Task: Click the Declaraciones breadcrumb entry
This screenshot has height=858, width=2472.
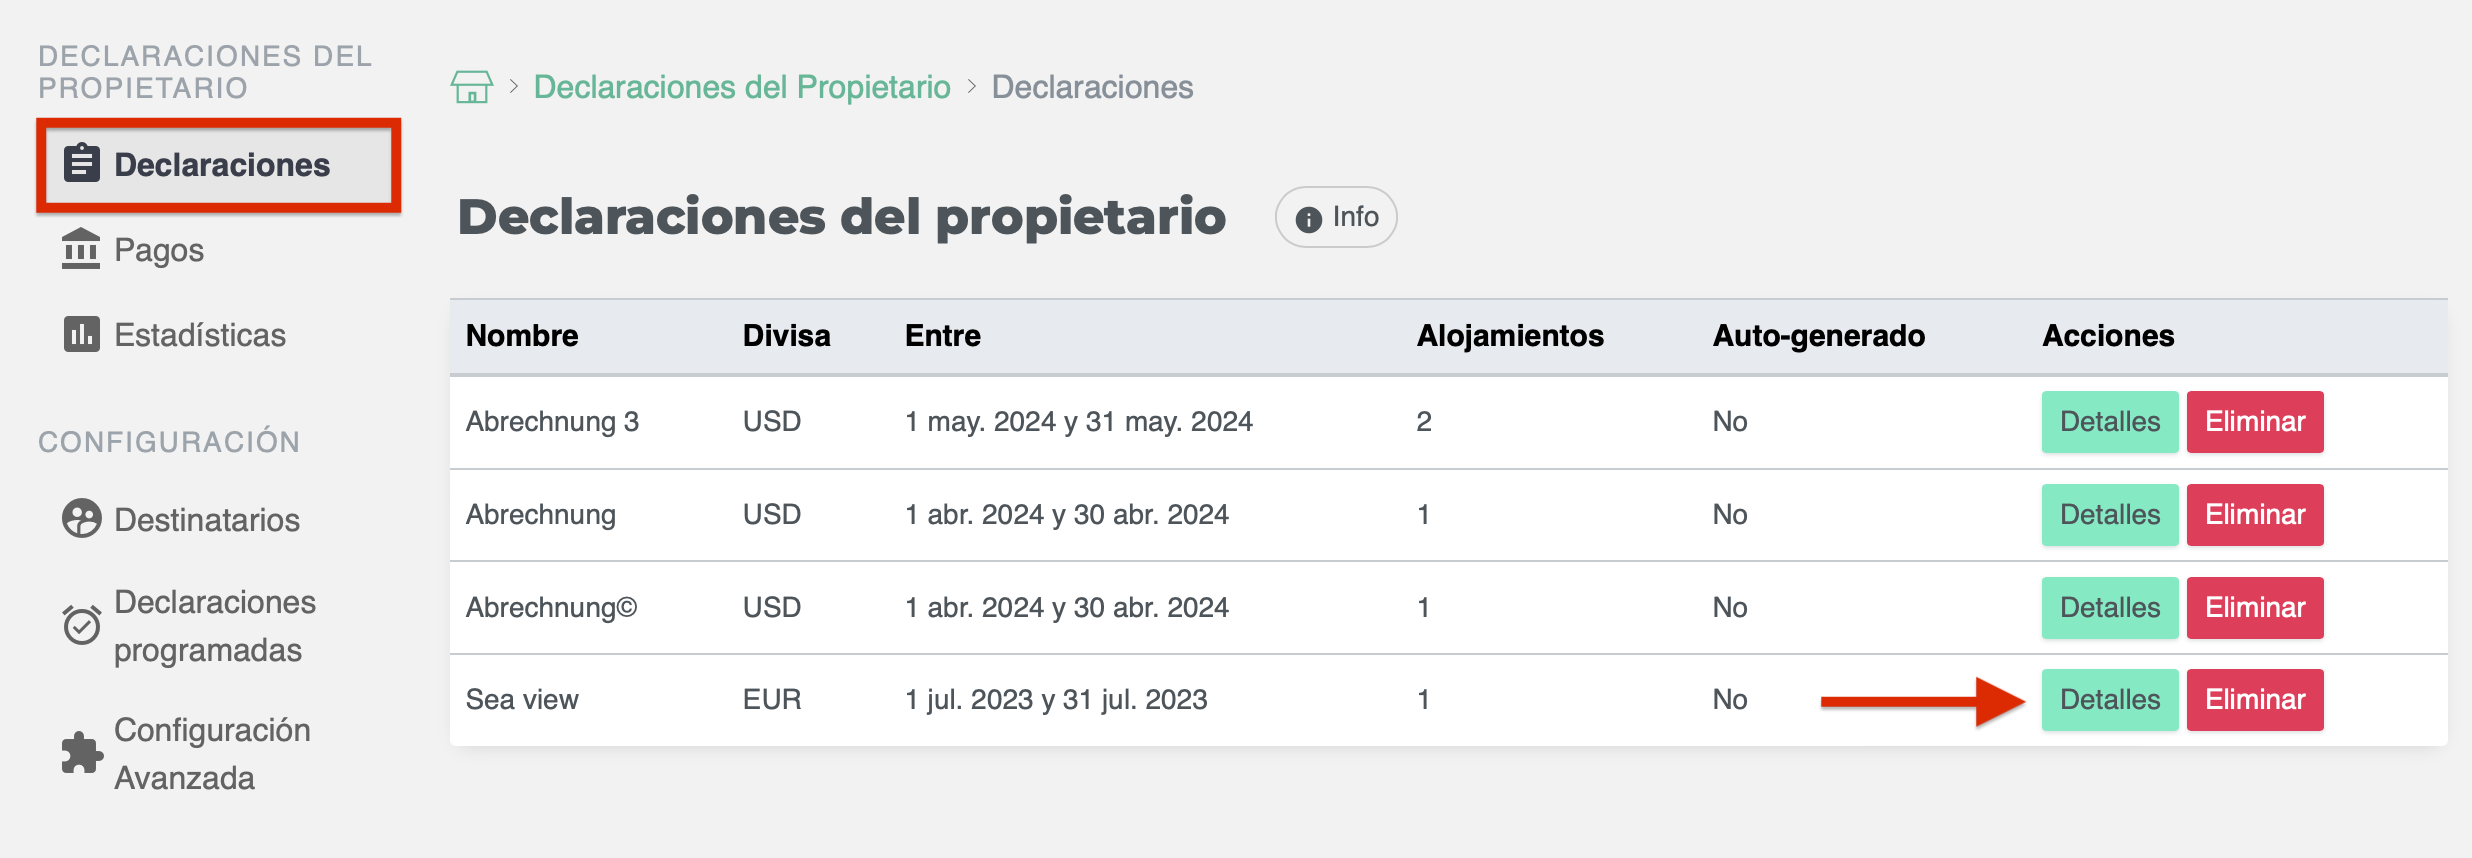Action: coord(1092,87)
